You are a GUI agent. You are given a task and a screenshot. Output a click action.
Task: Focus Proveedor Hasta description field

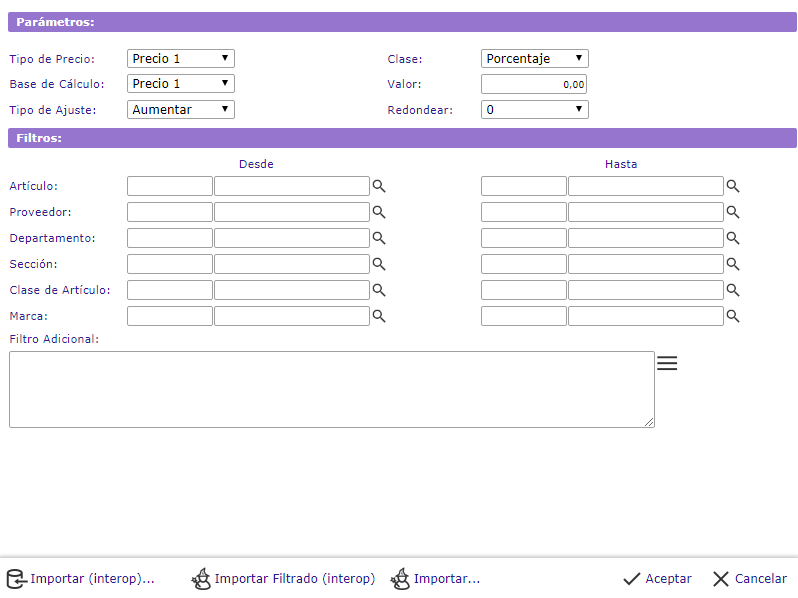point(646,212)
